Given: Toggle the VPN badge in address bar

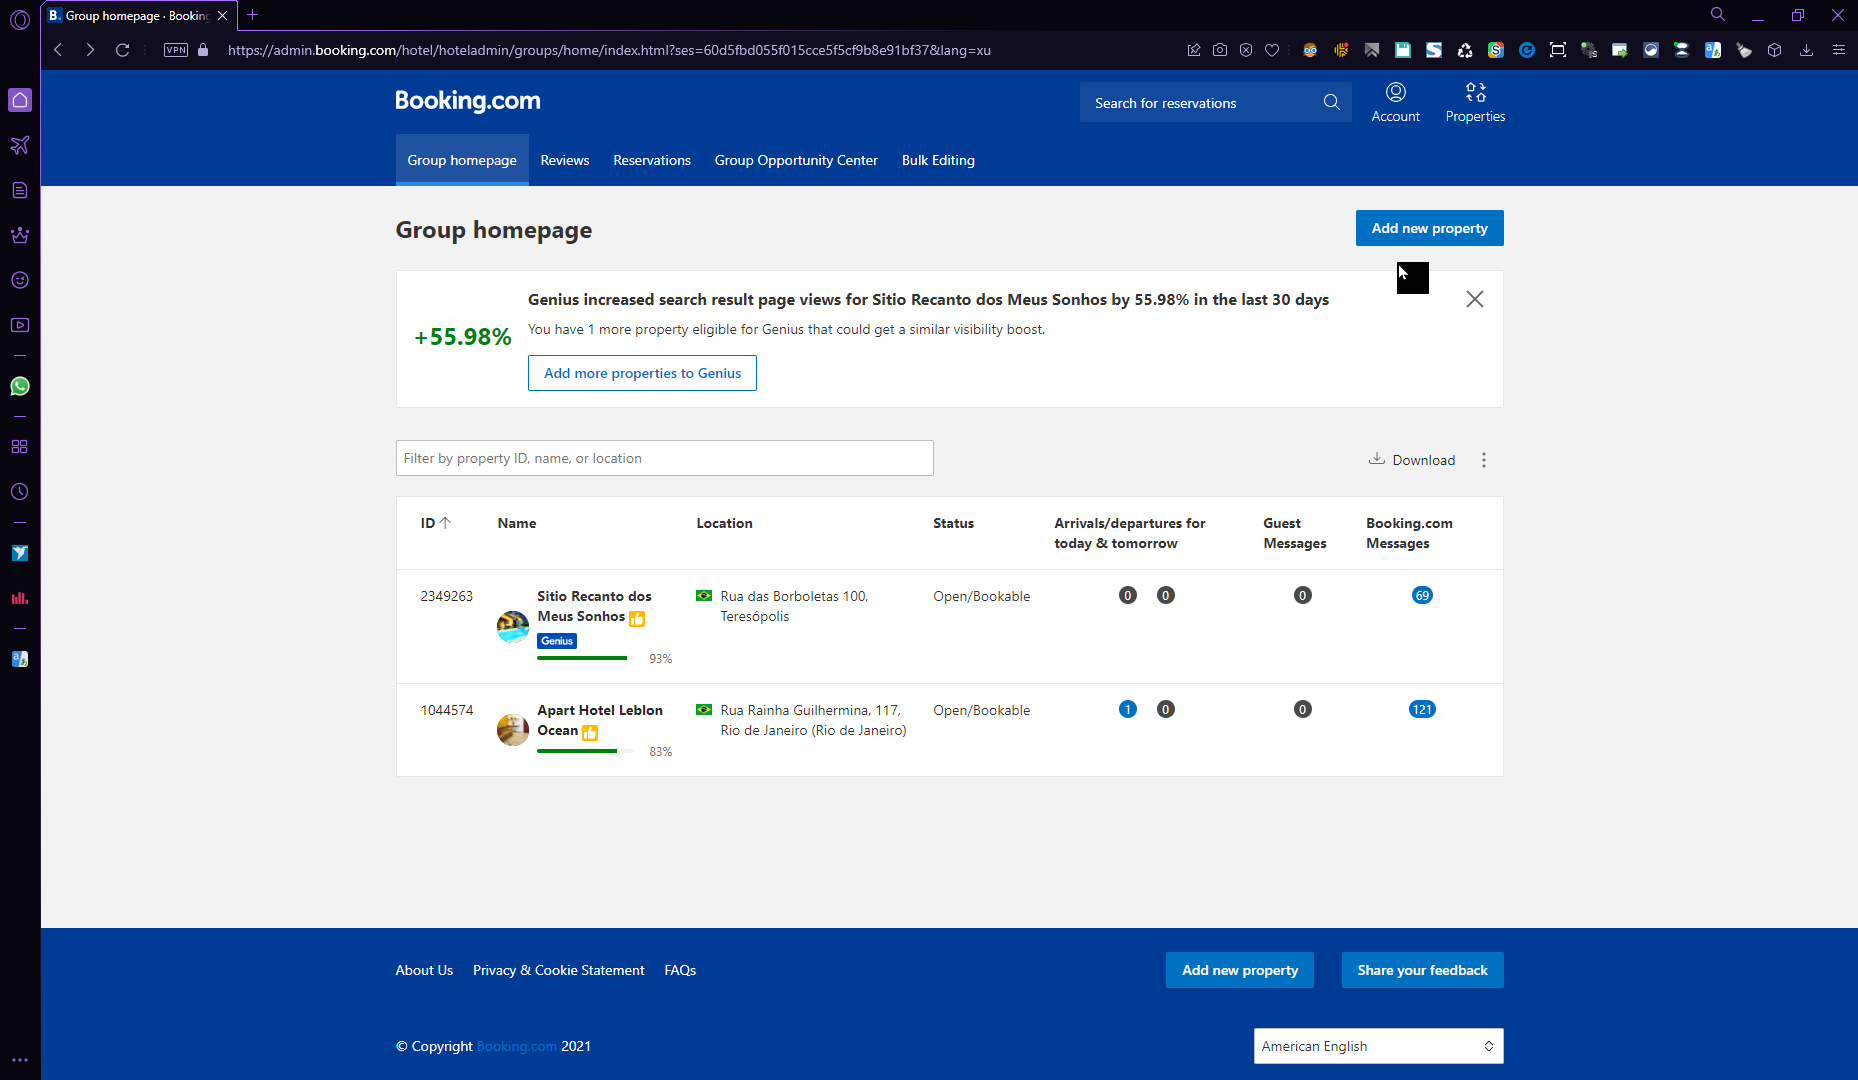Looking at the screenshot, I should [176, 50].
